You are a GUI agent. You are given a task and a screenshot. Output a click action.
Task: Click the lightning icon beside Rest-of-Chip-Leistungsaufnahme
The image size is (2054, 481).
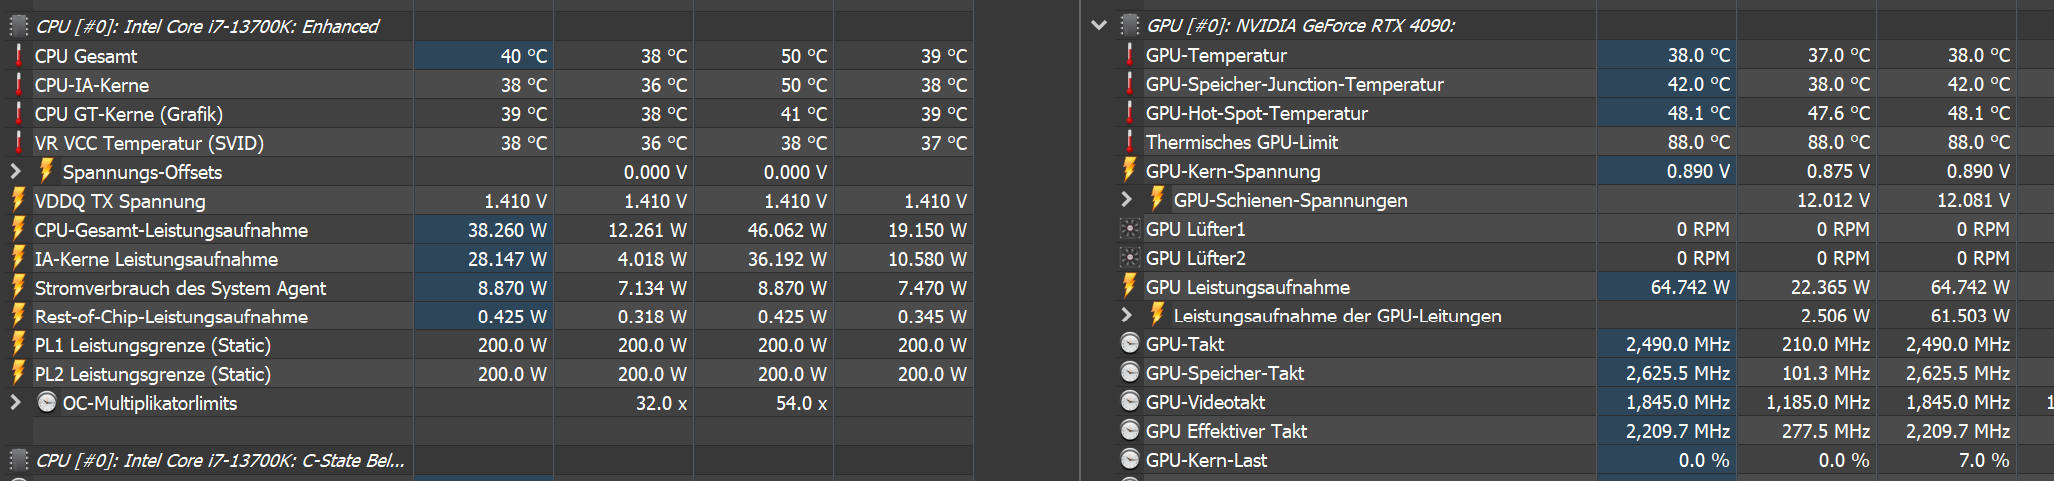click(18, 316)
